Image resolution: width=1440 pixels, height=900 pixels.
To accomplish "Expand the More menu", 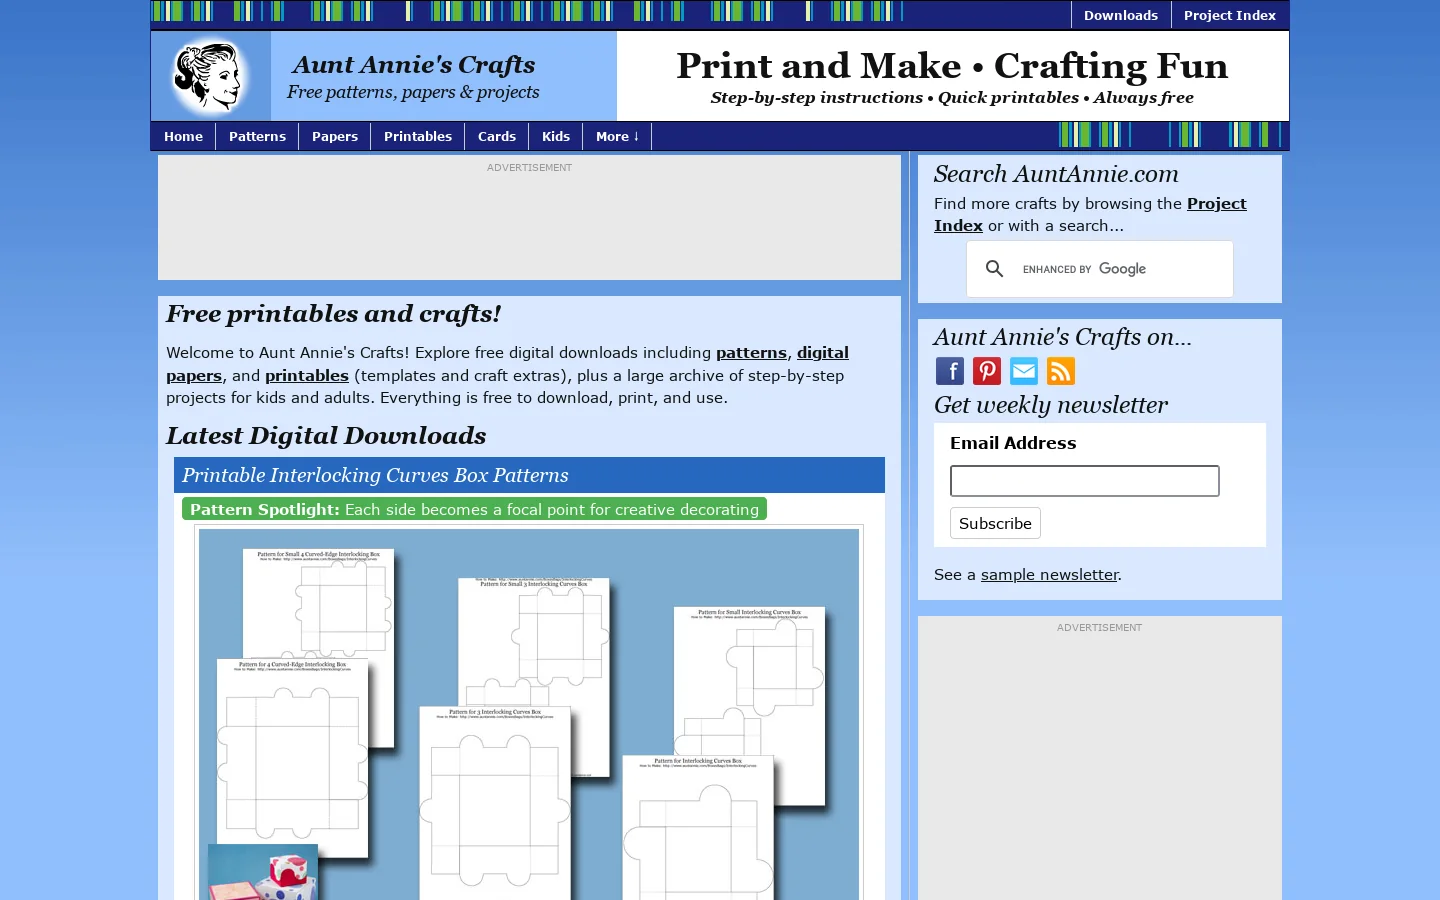I will 617,137.
